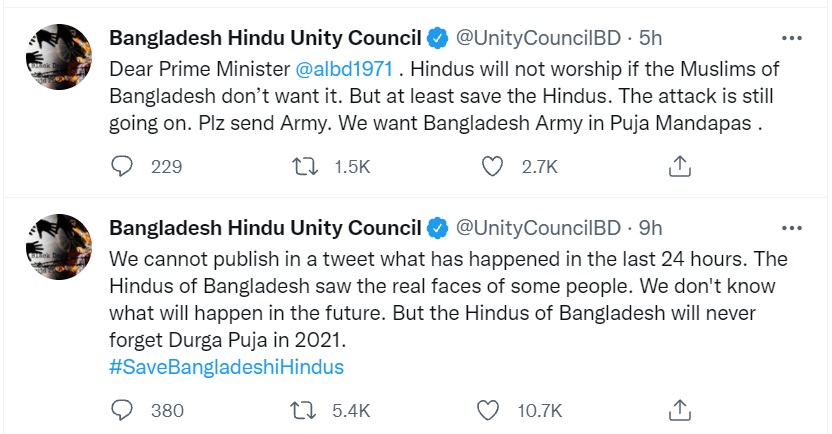The width and height of the screenshot is (832, 434).
Task: Open more options on the 5h tweet
Action: (791, 38)
